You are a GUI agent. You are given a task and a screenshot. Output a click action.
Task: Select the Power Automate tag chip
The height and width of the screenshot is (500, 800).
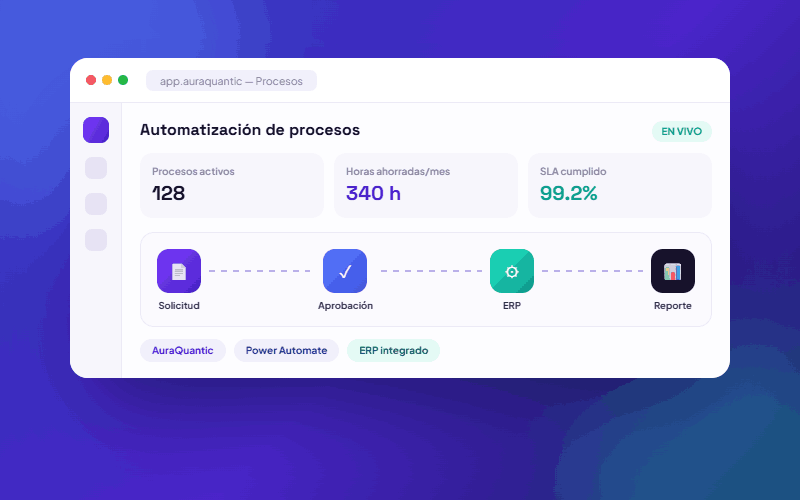point(286,351)
